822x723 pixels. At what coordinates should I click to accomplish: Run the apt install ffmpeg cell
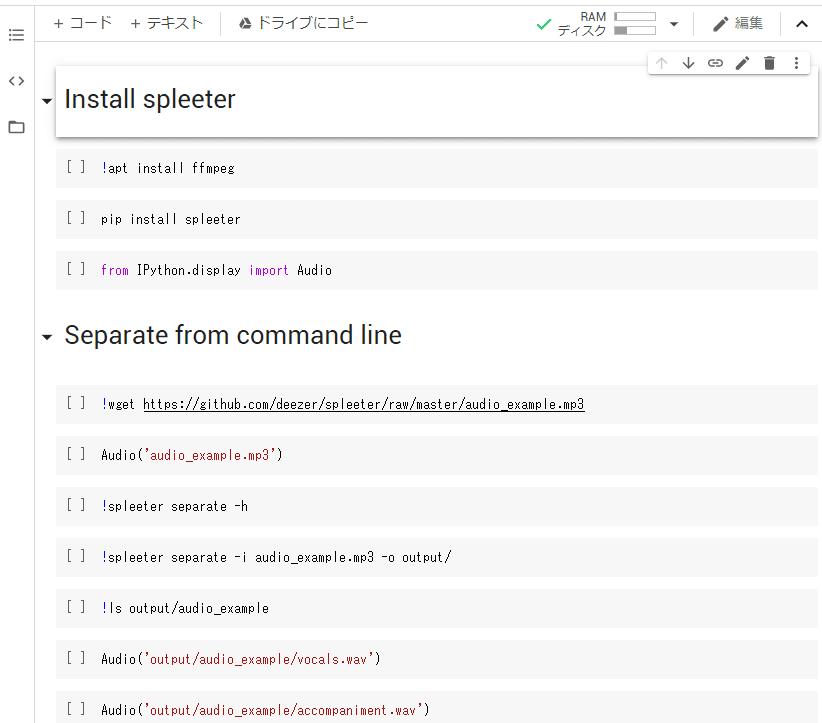click(76, 168)
